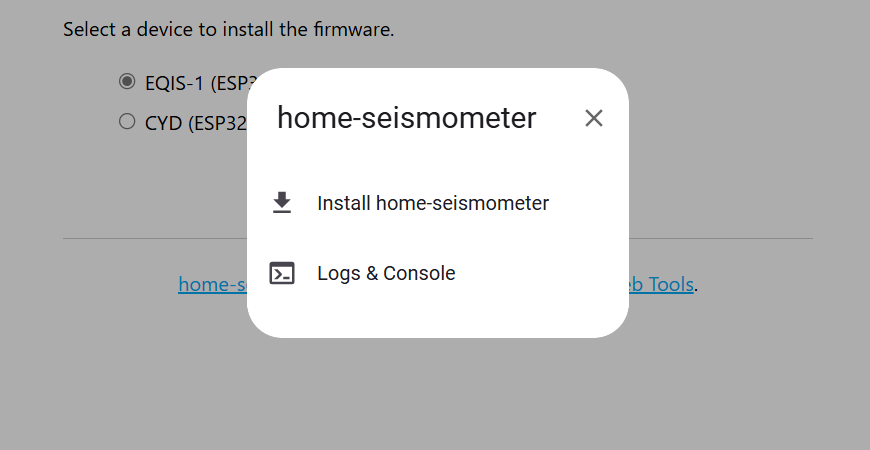This screenshot has height=450, width=870.
Task: Click the word 'Install' in the dialog
Action: 343,203
